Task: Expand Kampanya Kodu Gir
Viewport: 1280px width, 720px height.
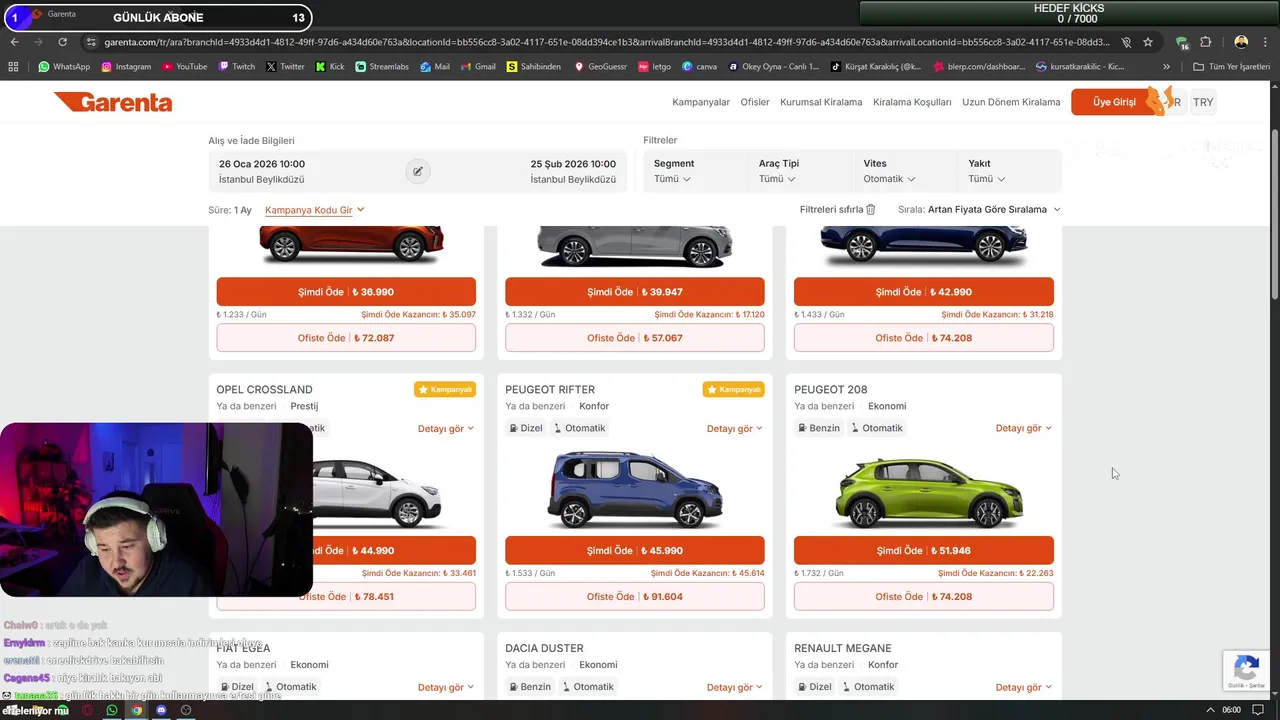Action: pos(315,210)
